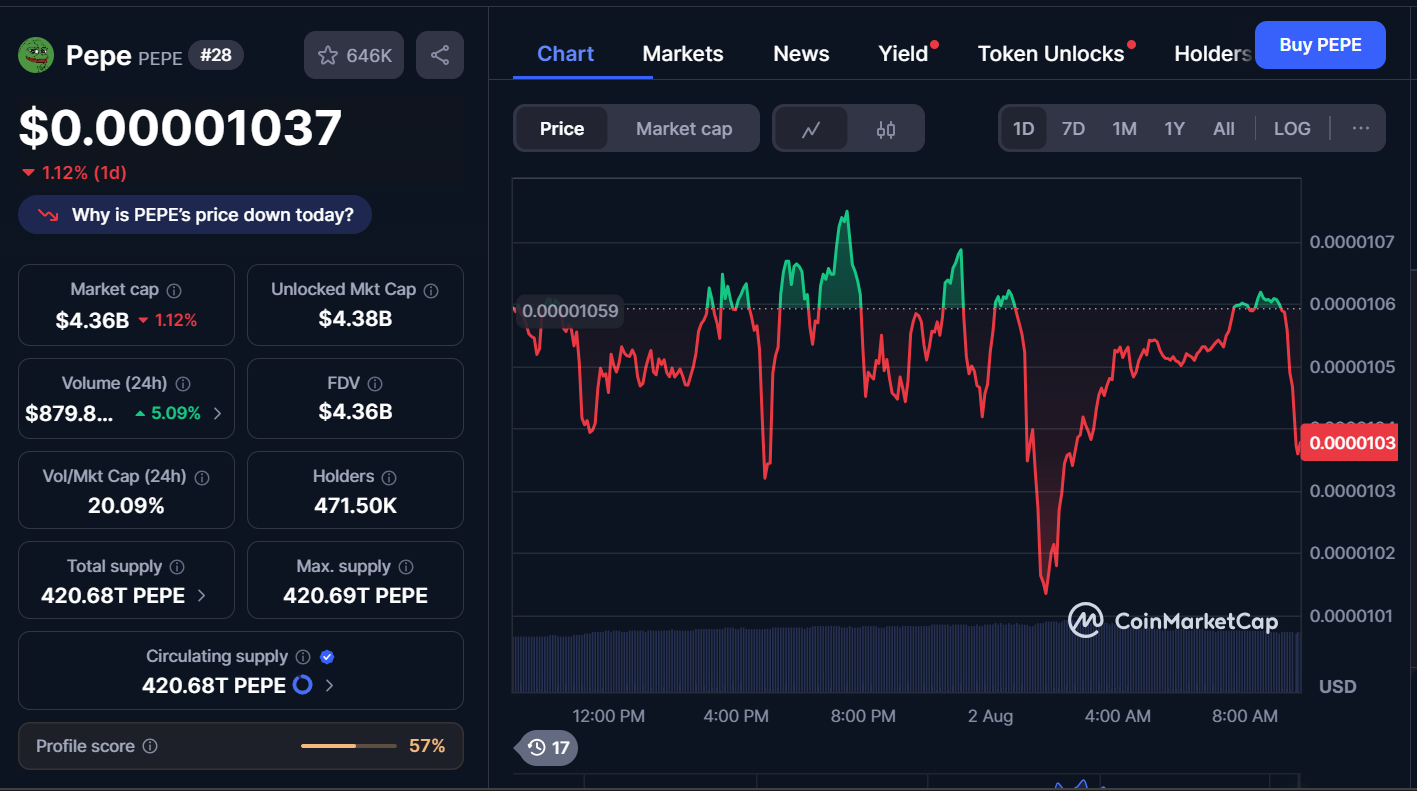This screenshot has width=1417, height=791.
Task: Open the share icon button
Action: click(440, 55)
